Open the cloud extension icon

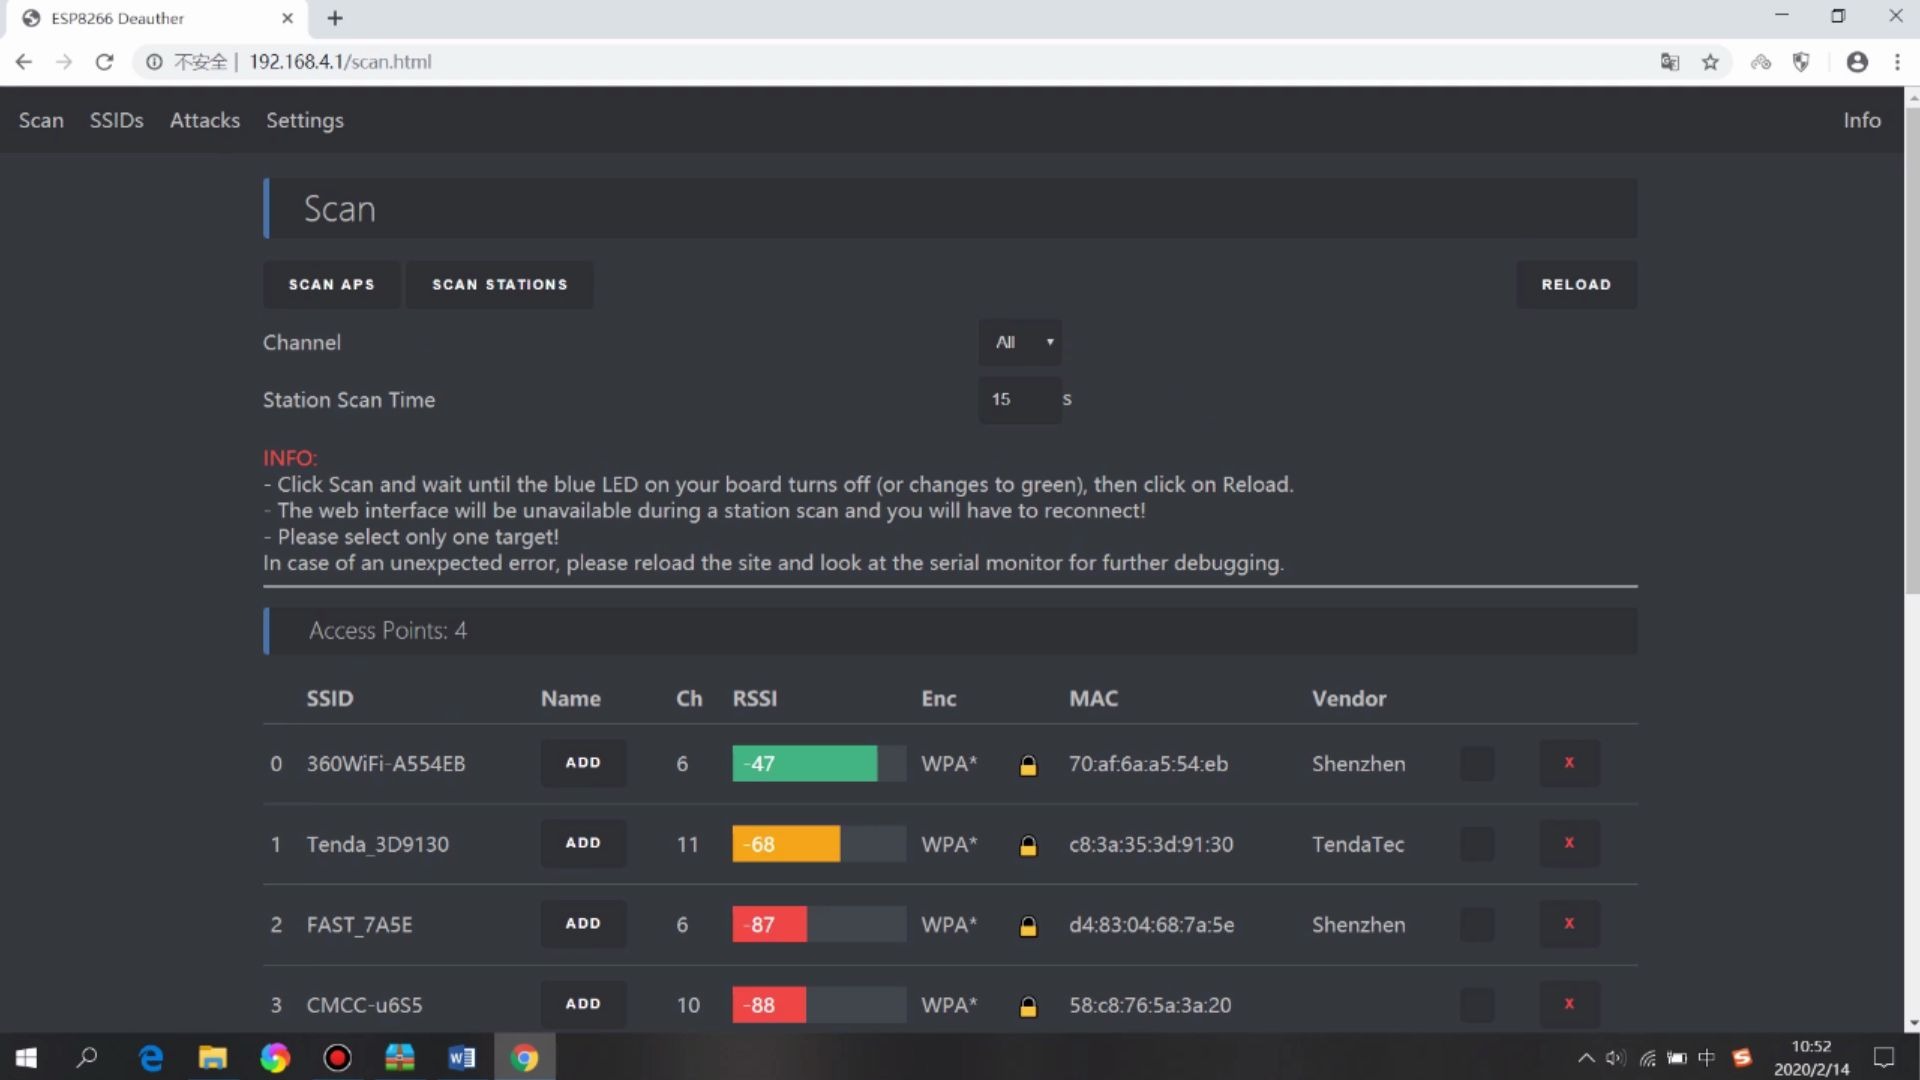[1761, 62]
